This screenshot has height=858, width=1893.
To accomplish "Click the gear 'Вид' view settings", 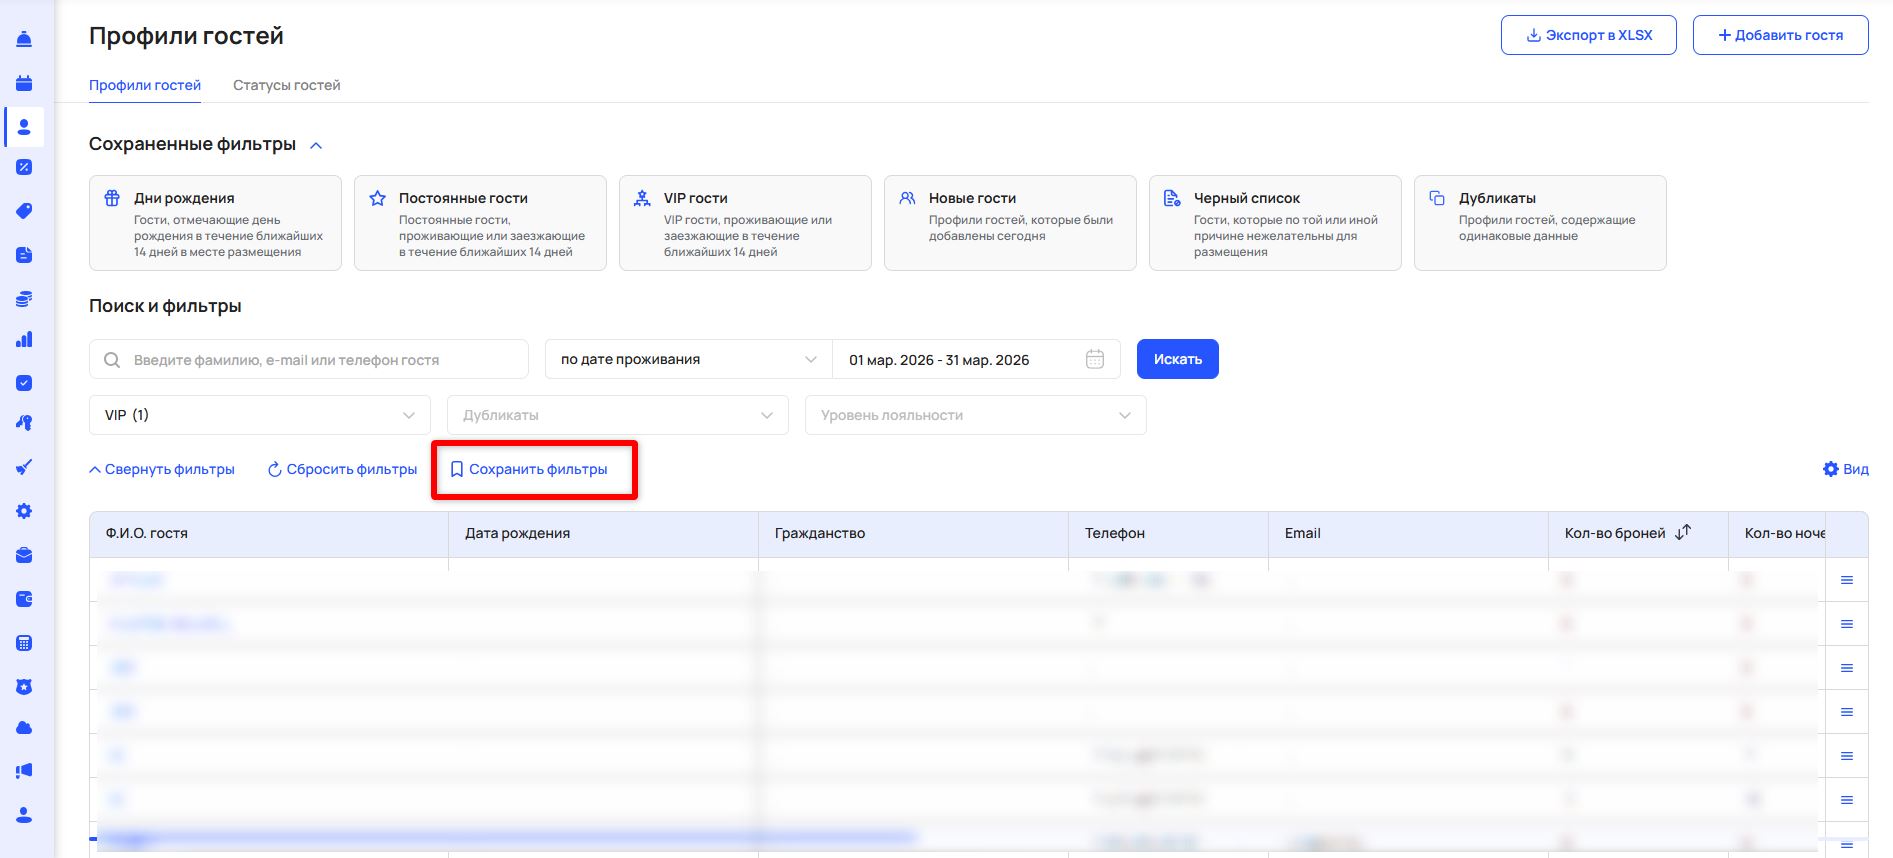I will (x=1845, y=469).
